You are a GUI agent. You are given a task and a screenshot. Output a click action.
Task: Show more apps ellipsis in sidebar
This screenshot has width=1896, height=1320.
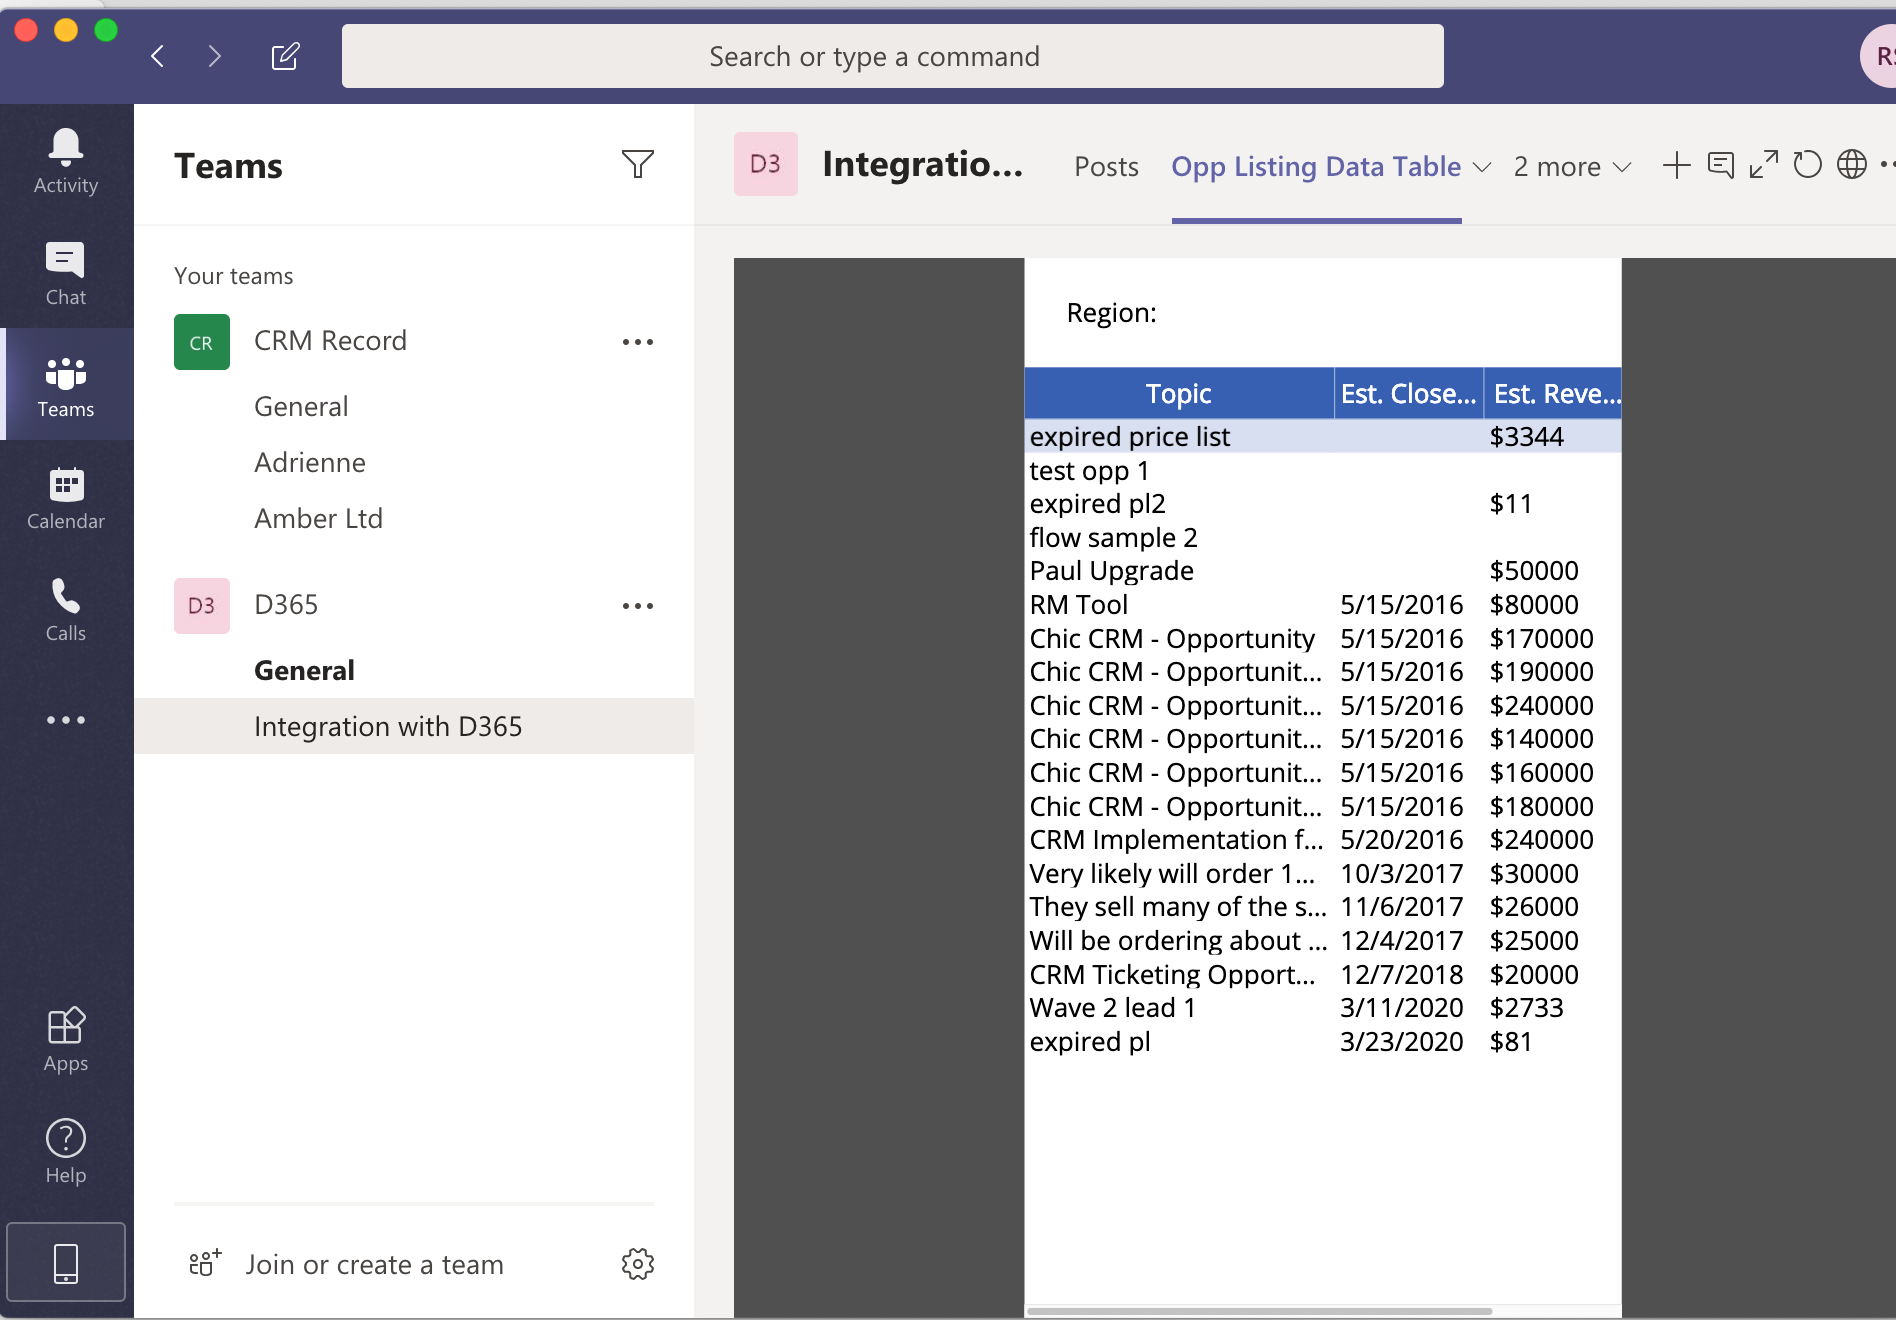66,720
